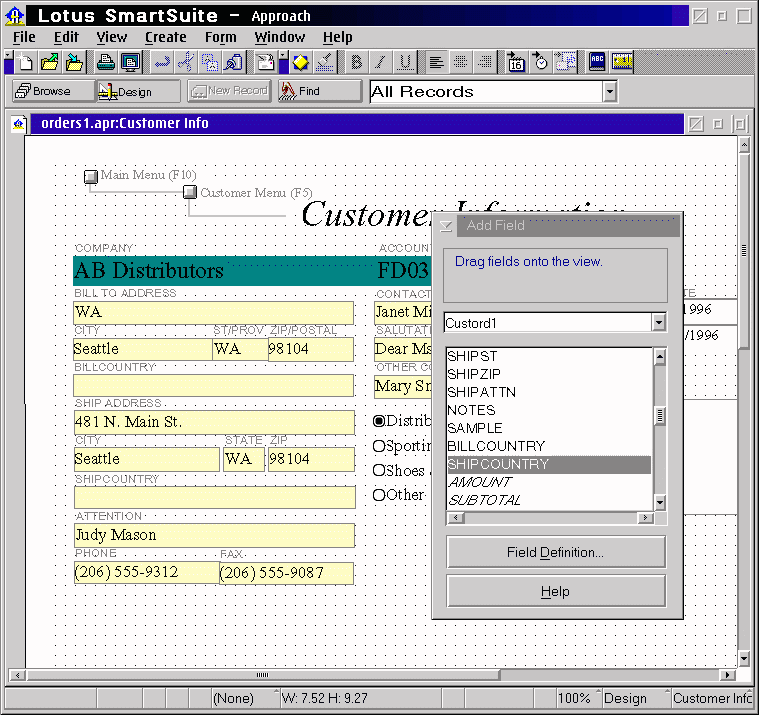
Task: Click the insert date calendar icon
Action: [x=516, y=62]
